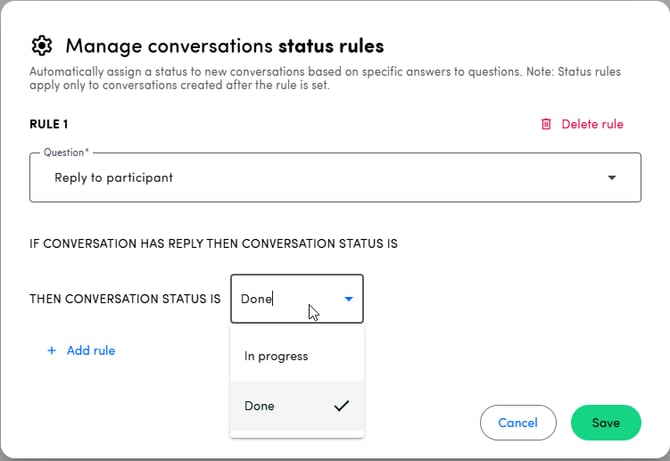
Task: Click the red trash can icon
Action: point(546,124)
